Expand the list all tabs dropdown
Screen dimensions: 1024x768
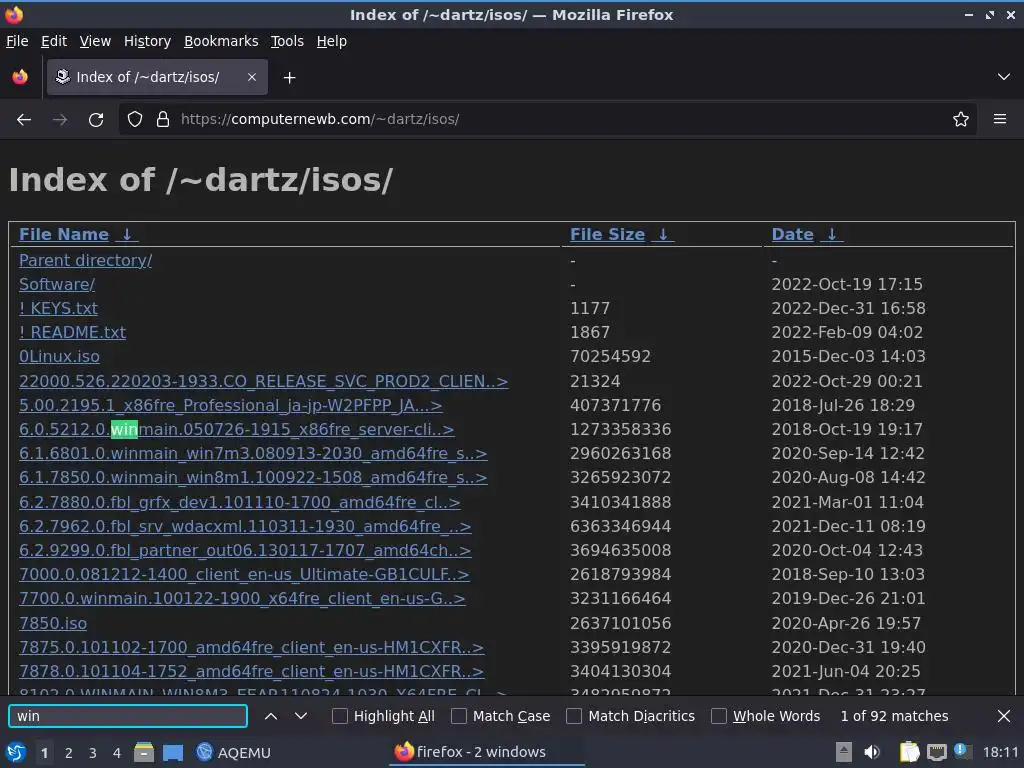click(x=1004, y=77)
